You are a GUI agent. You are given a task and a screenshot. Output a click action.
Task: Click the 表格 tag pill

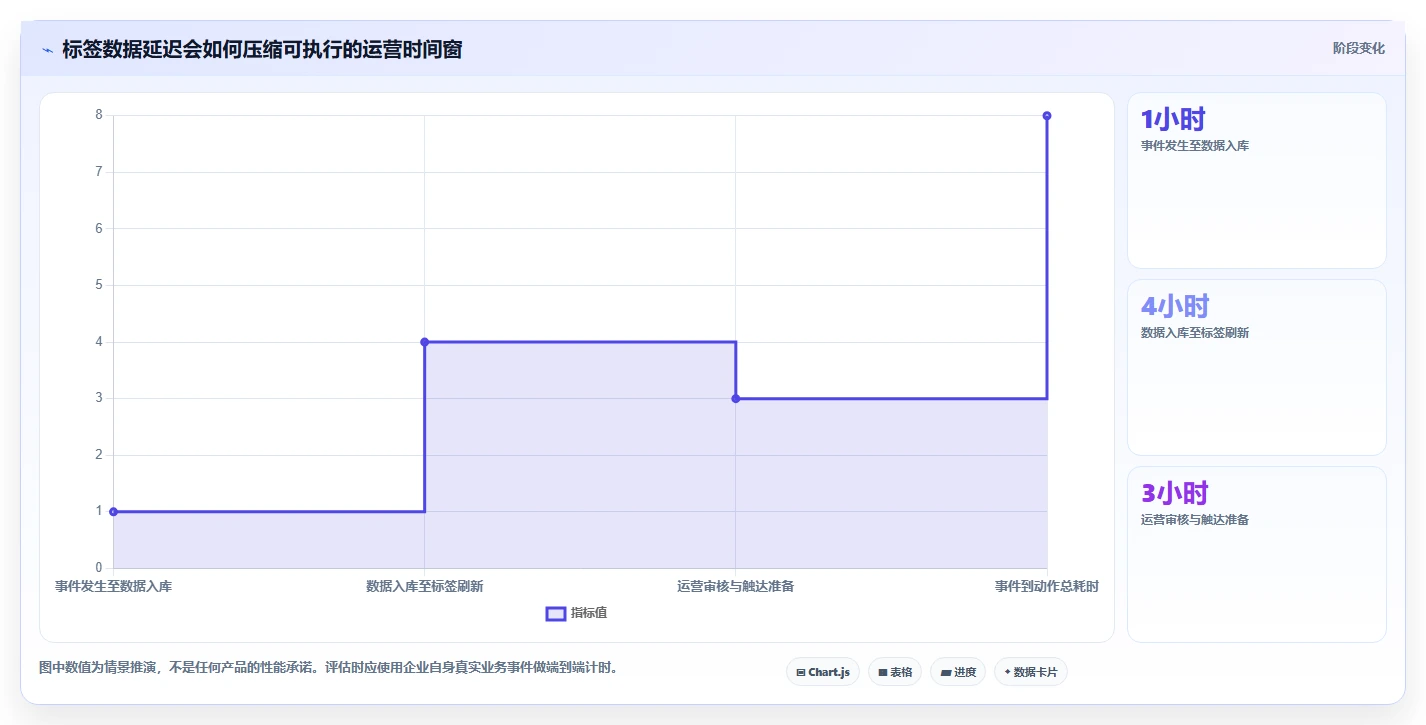point(895,672)
